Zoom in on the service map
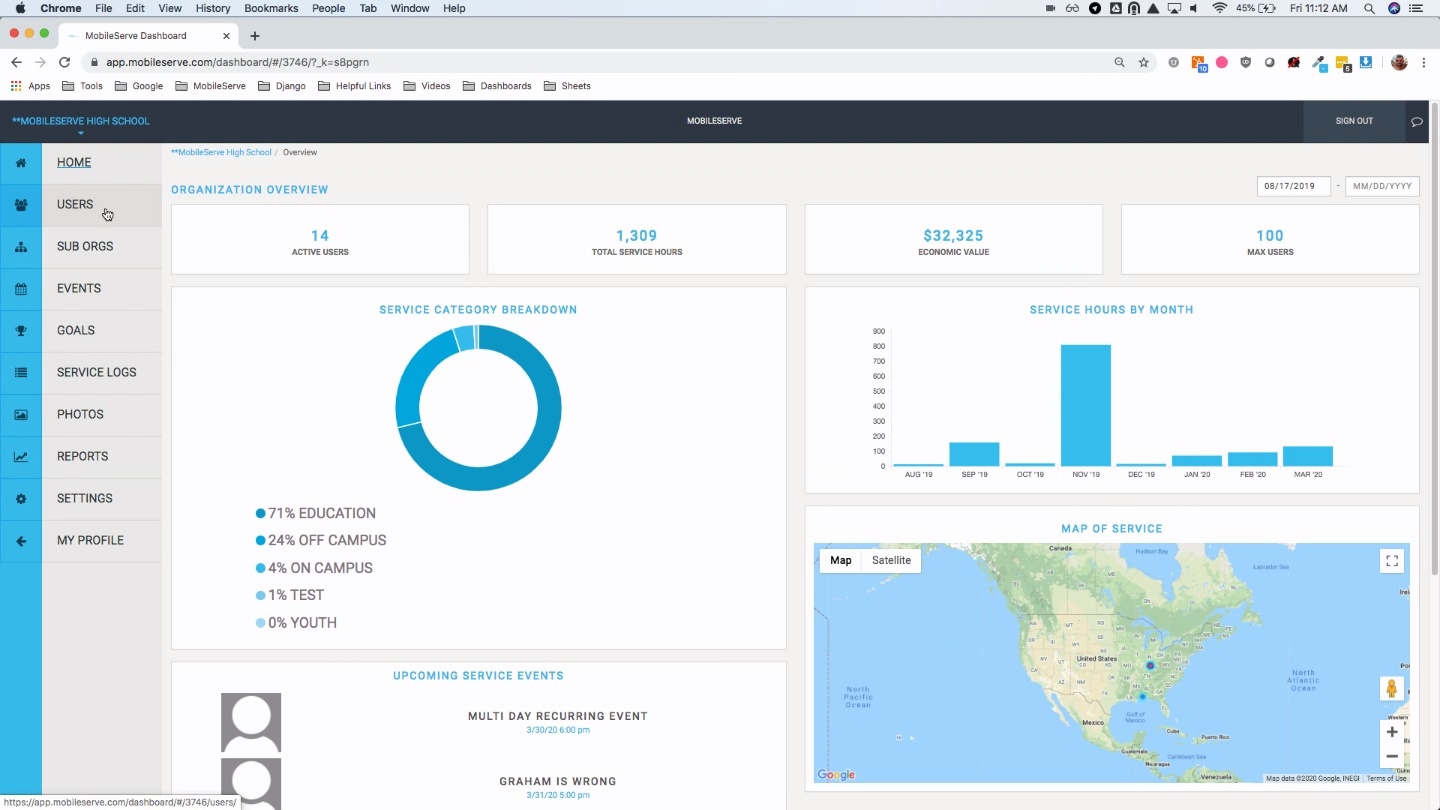The height and width of the screenshot is (810, 1440). point(1391,732)
